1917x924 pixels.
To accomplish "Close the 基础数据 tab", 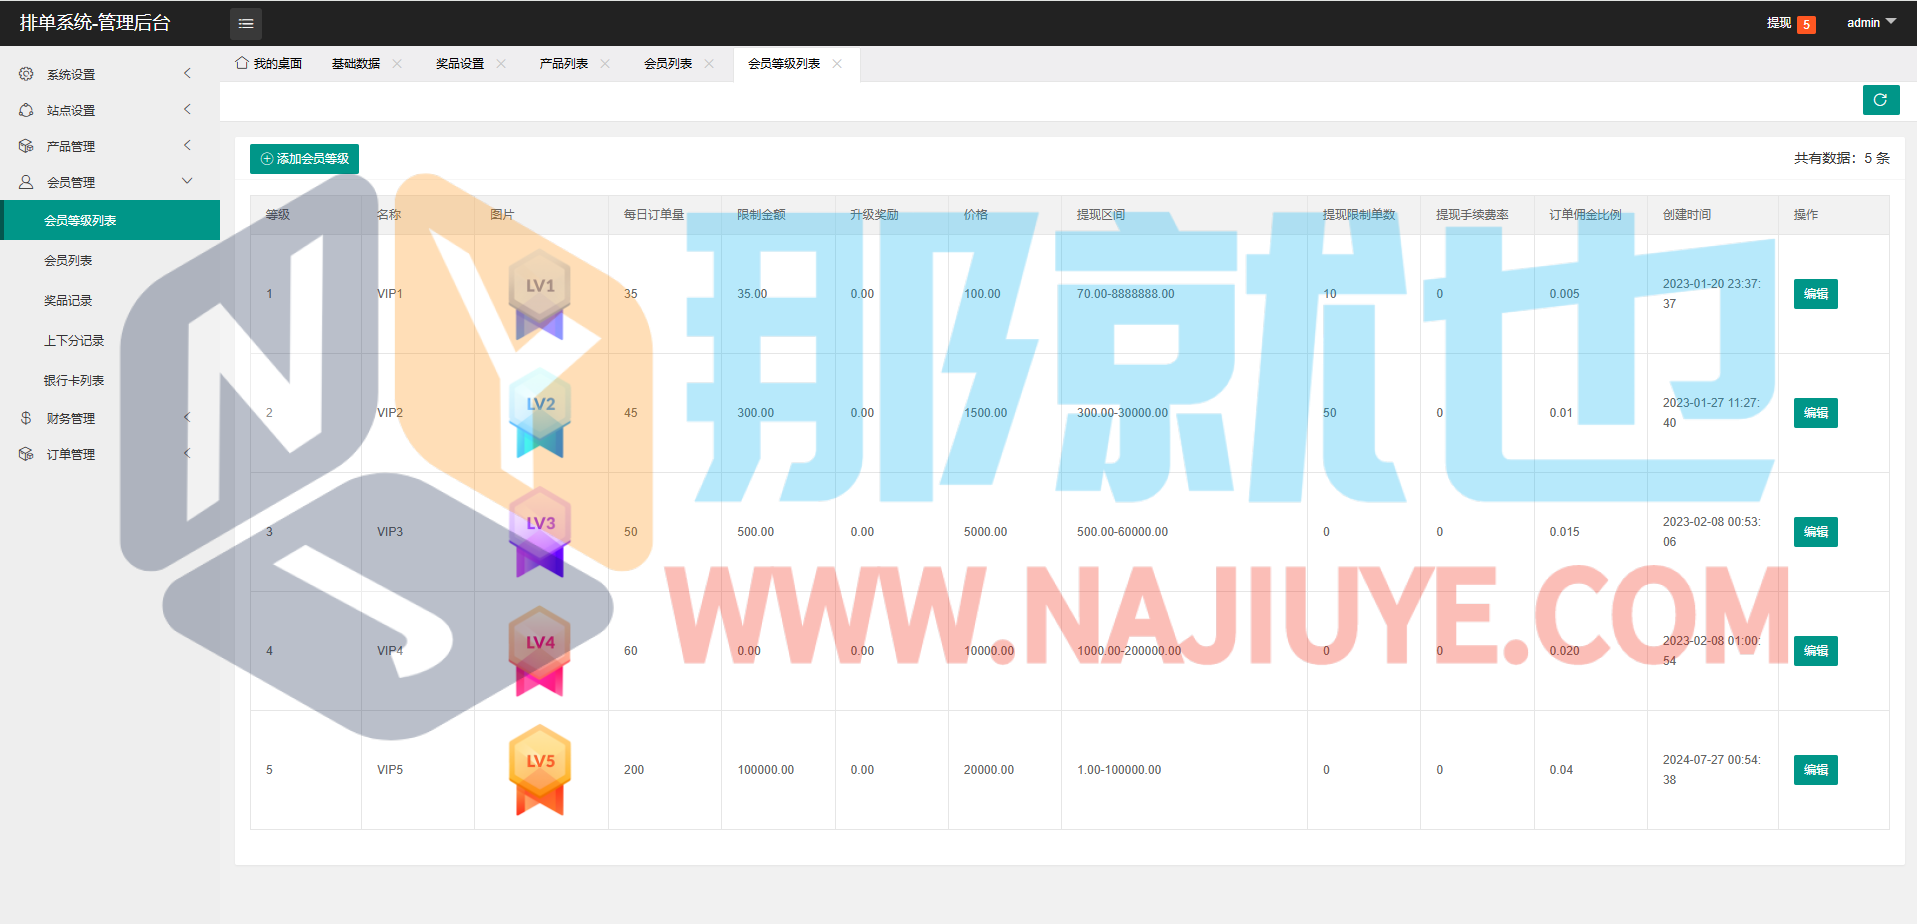I will [397, 63].
